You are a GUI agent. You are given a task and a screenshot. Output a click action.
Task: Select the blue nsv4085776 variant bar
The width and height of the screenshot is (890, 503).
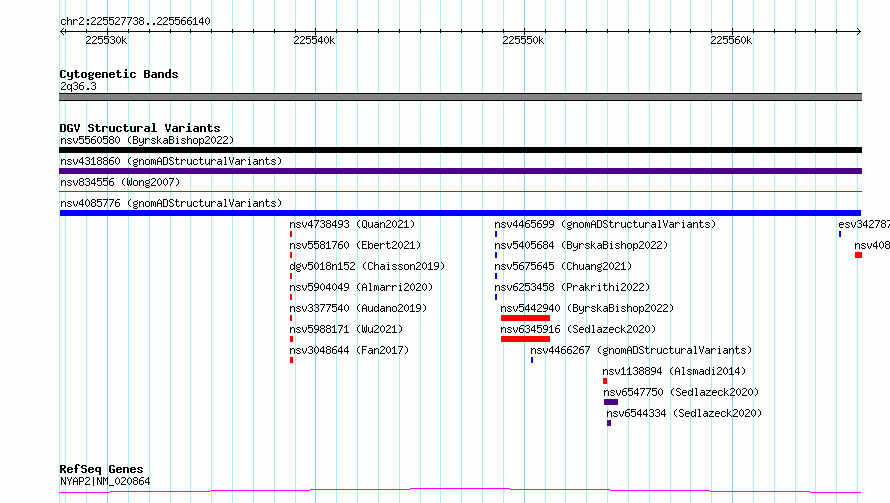(460, 213)
